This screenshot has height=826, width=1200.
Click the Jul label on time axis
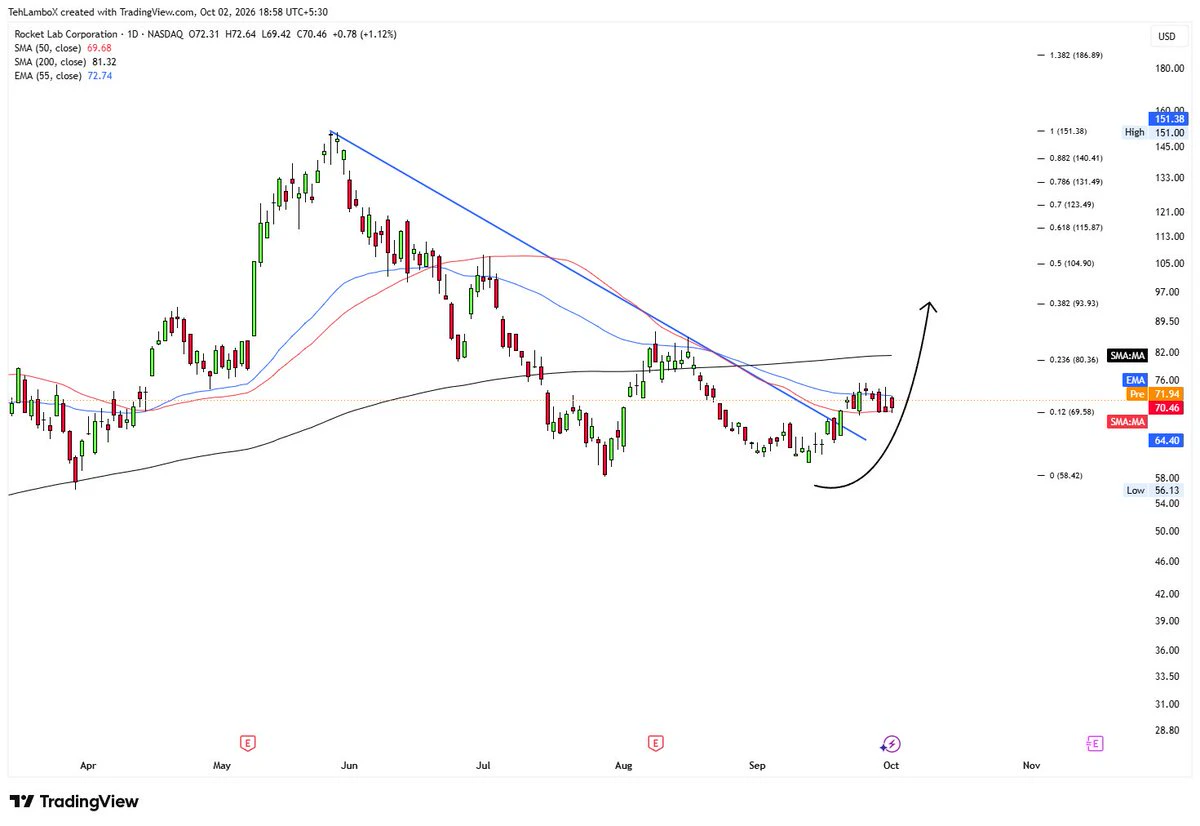point(483,766)
